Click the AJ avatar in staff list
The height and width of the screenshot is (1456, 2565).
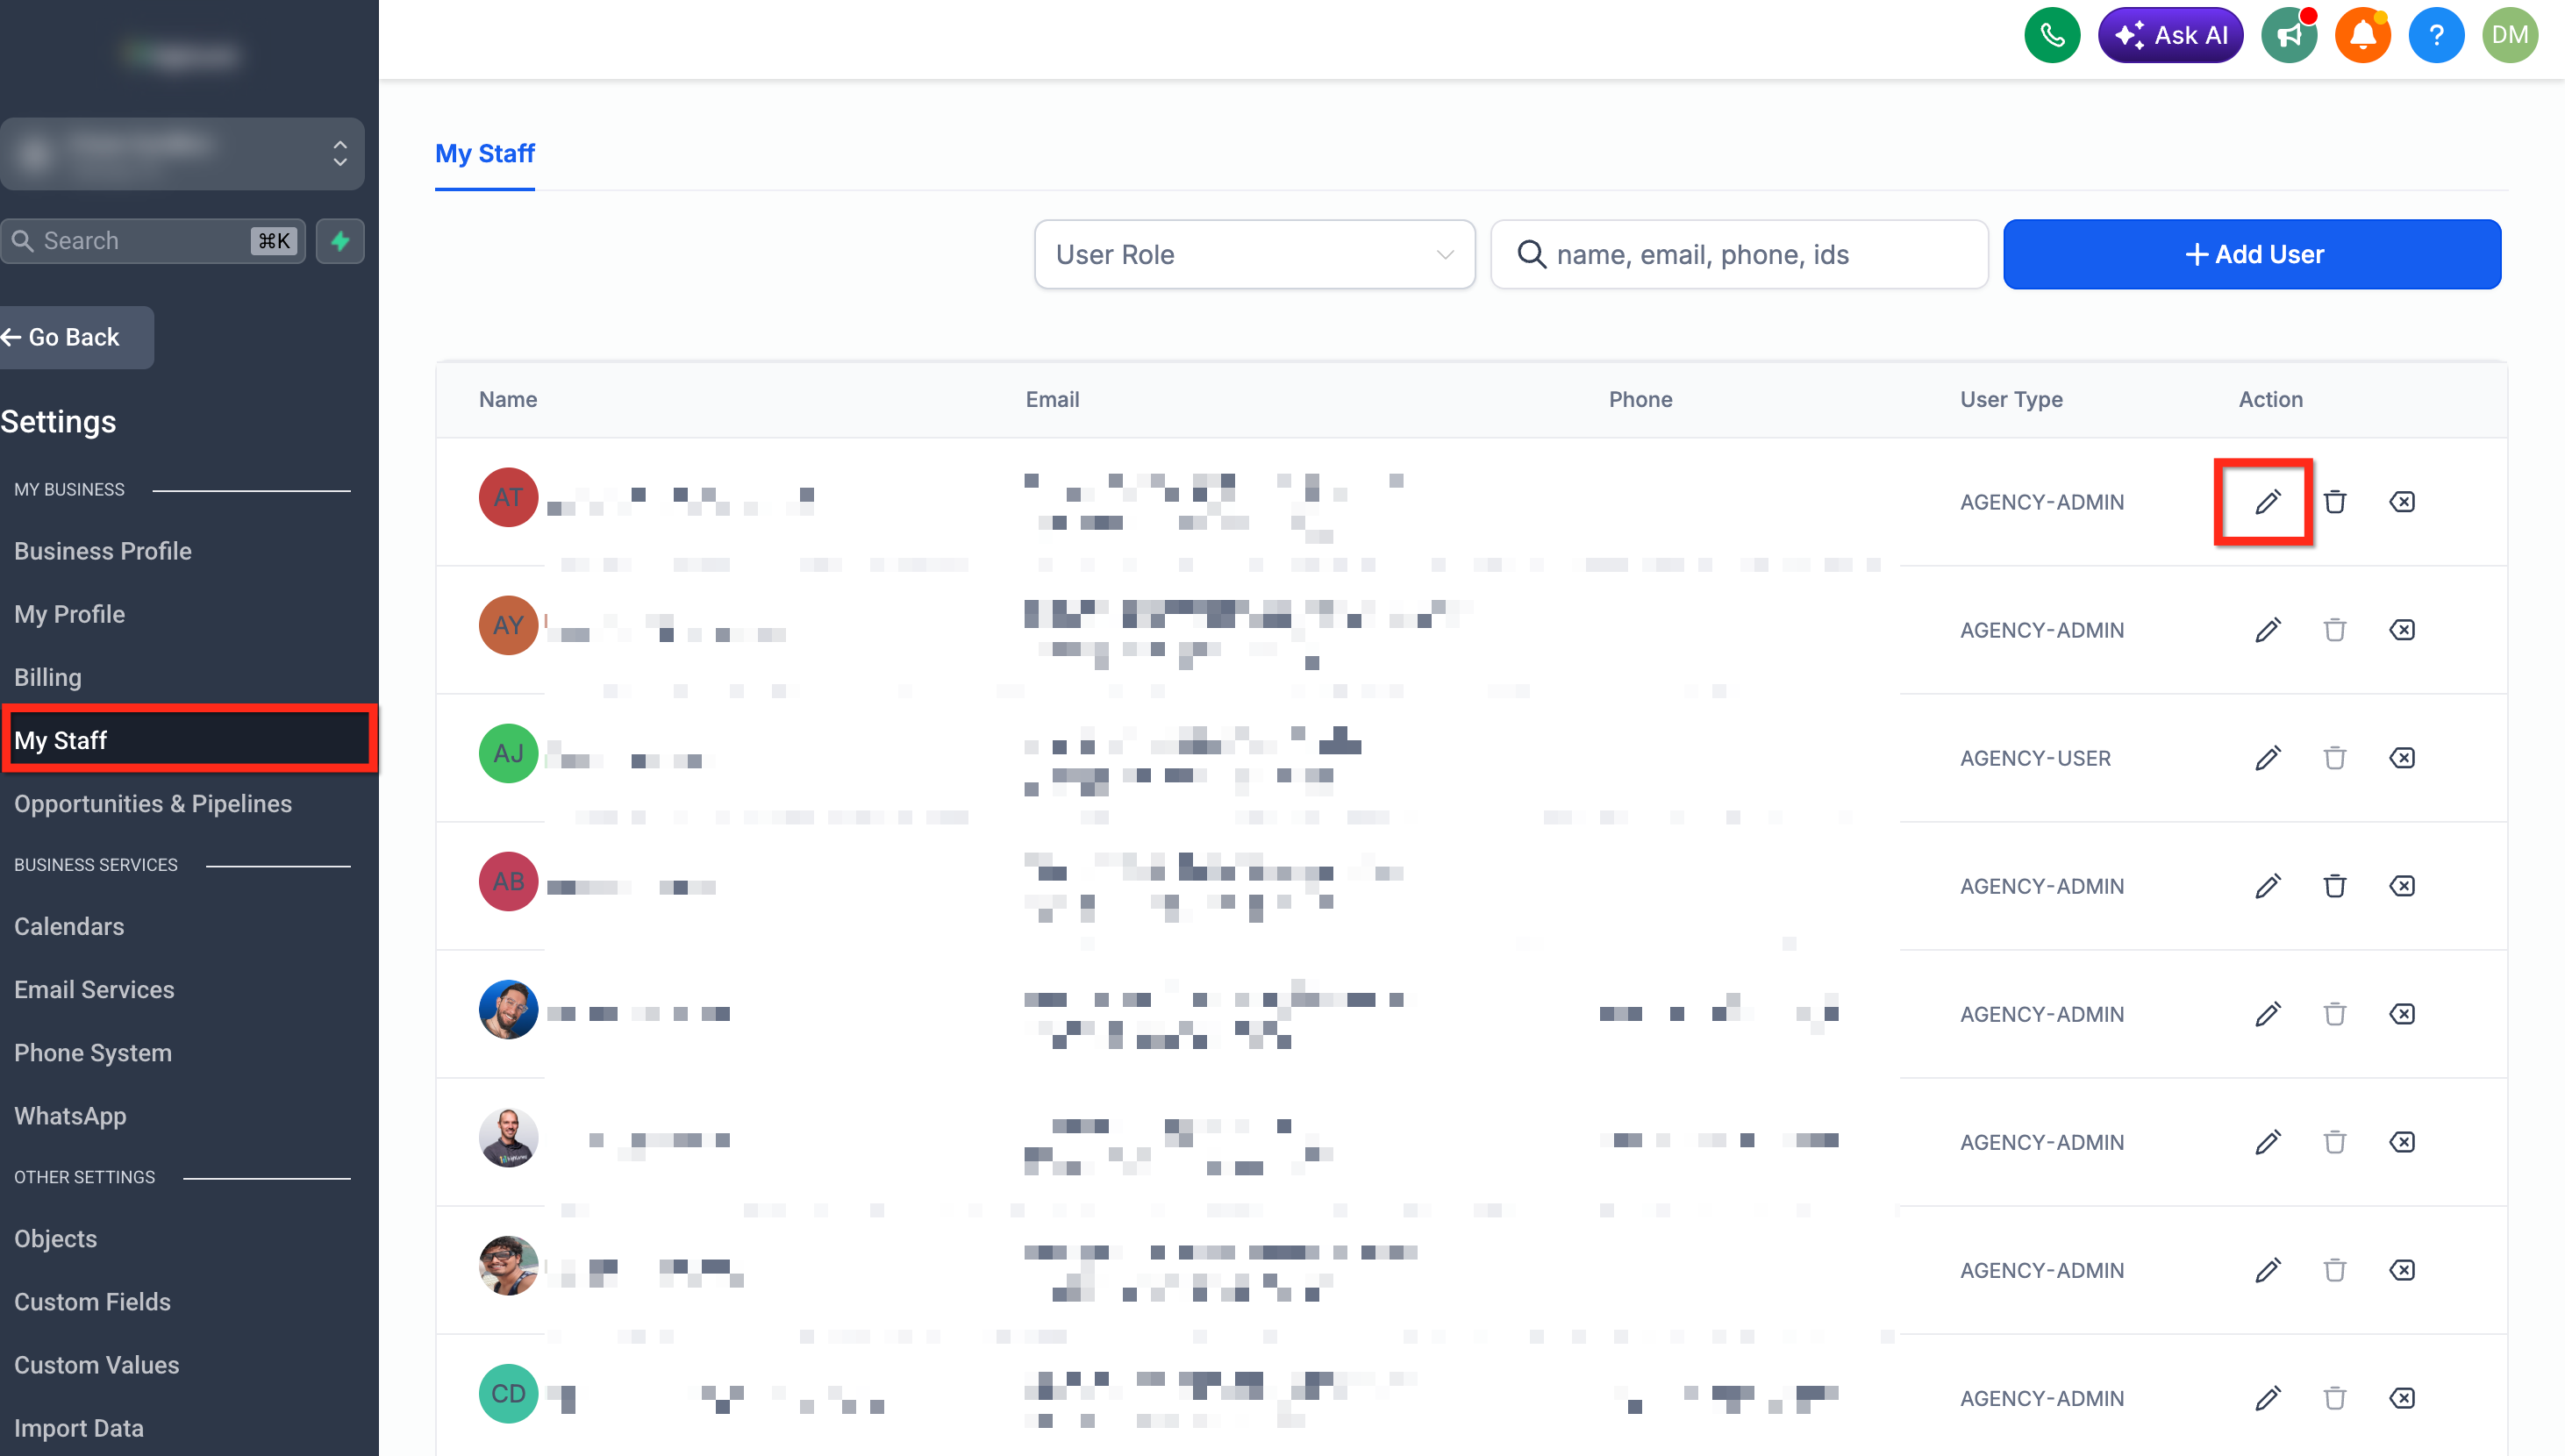(508, 754)
